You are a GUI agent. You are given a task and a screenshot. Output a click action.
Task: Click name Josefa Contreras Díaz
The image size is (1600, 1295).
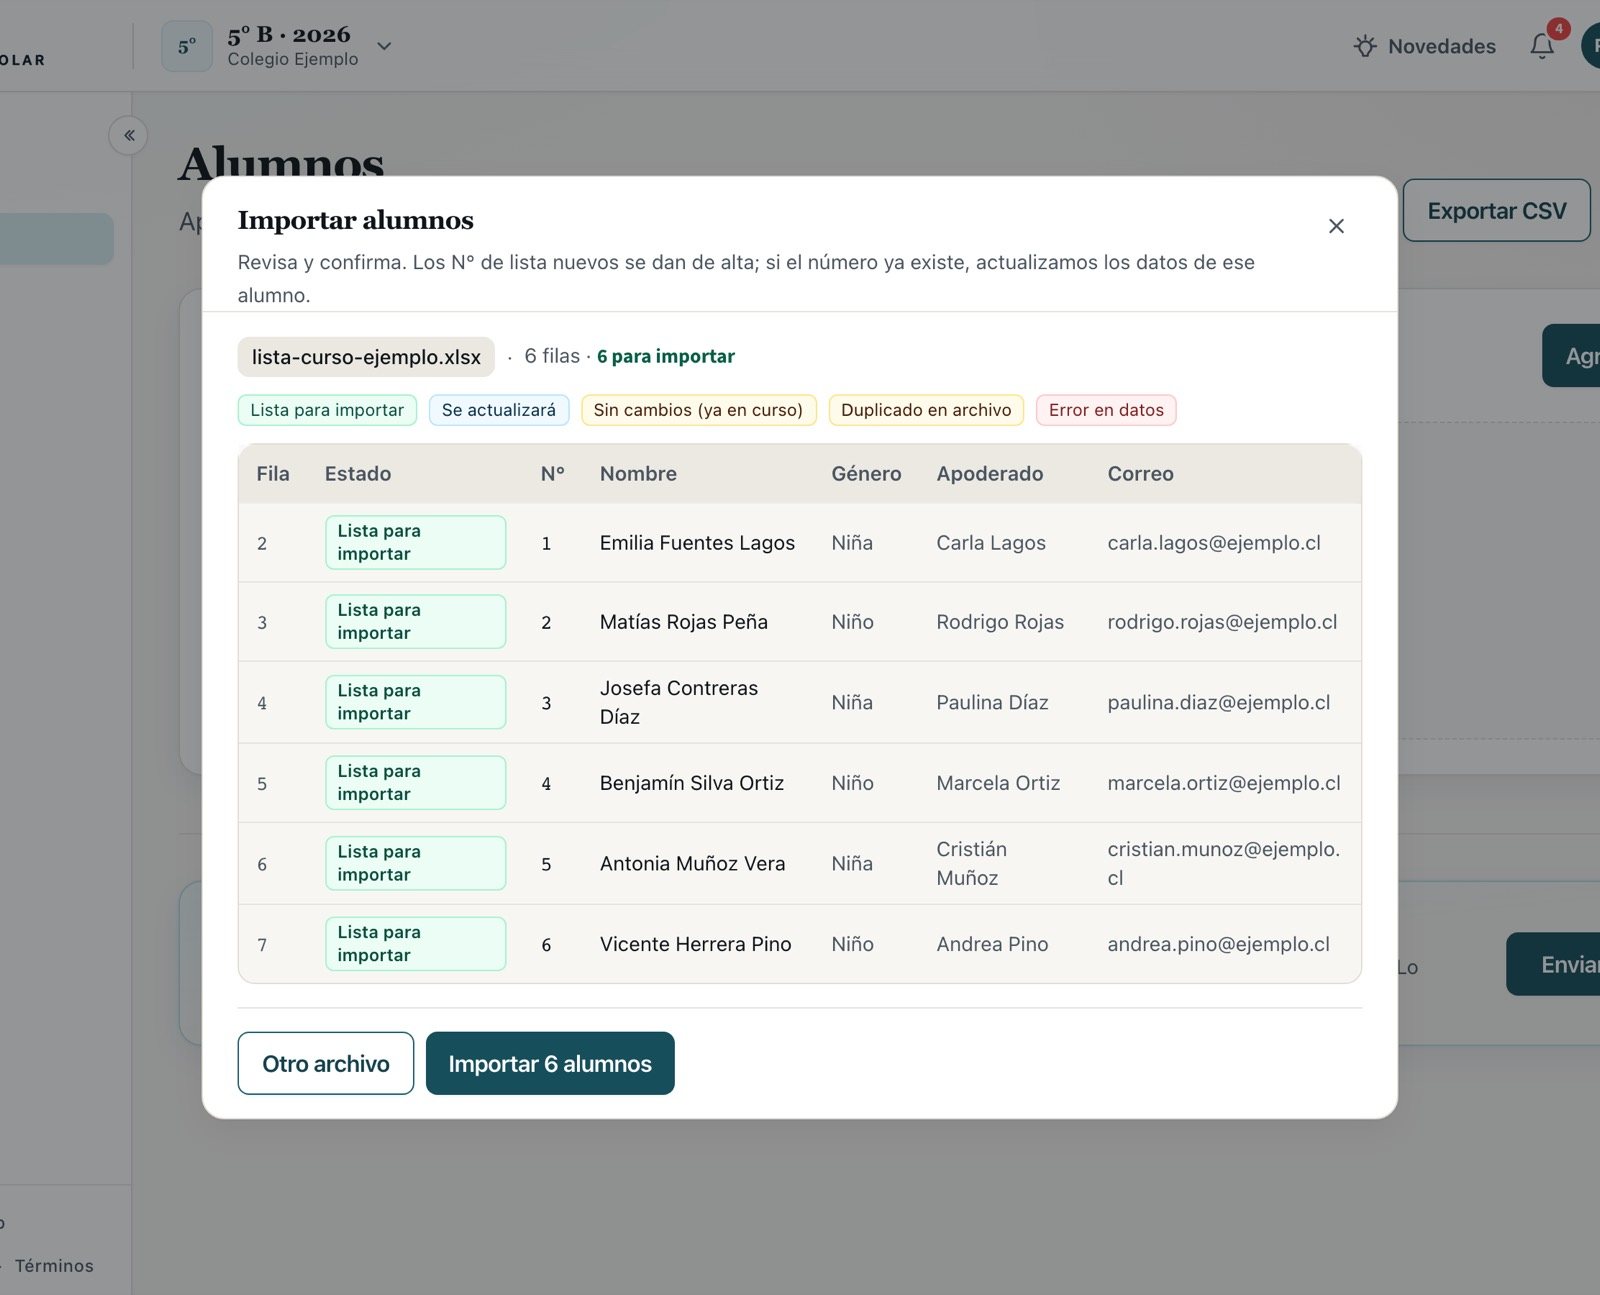click(679, 702)
